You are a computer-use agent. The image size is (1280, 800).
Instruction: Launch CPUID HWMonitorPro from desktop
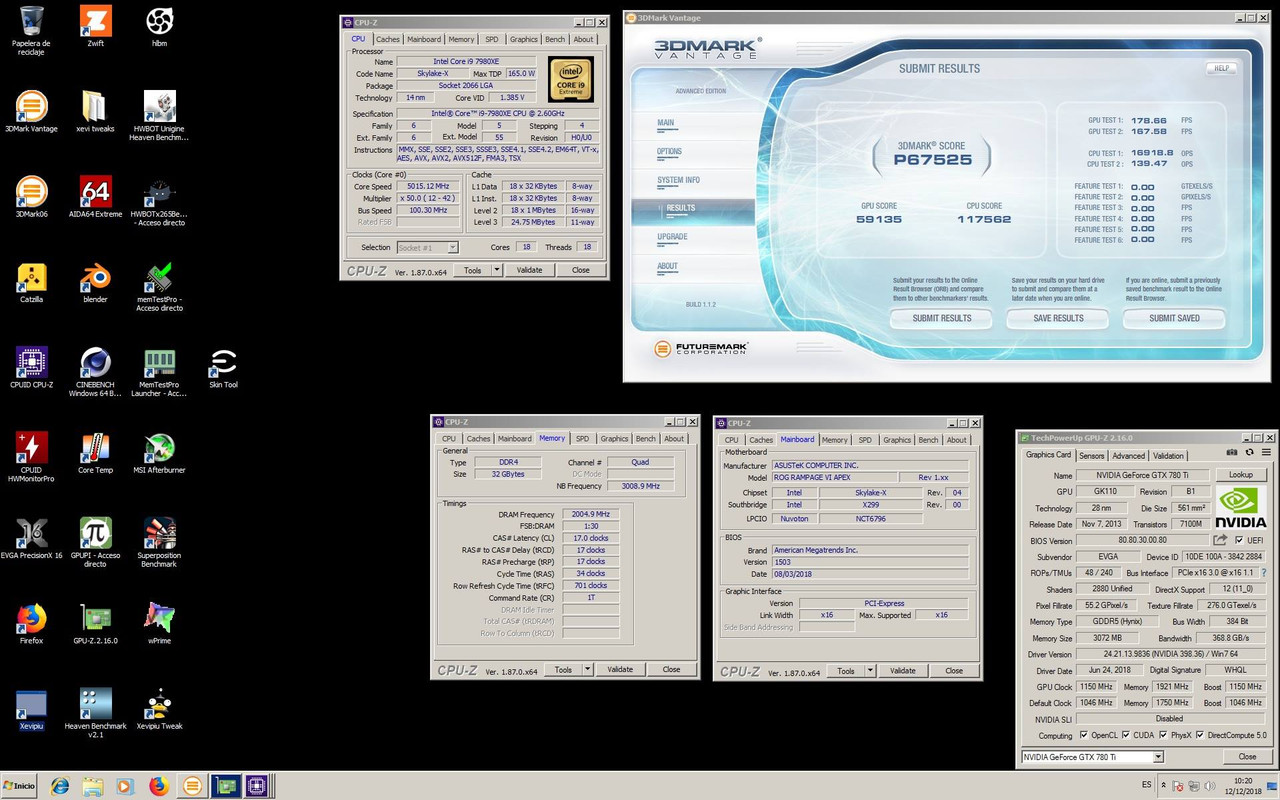click(x=31, y=458)
